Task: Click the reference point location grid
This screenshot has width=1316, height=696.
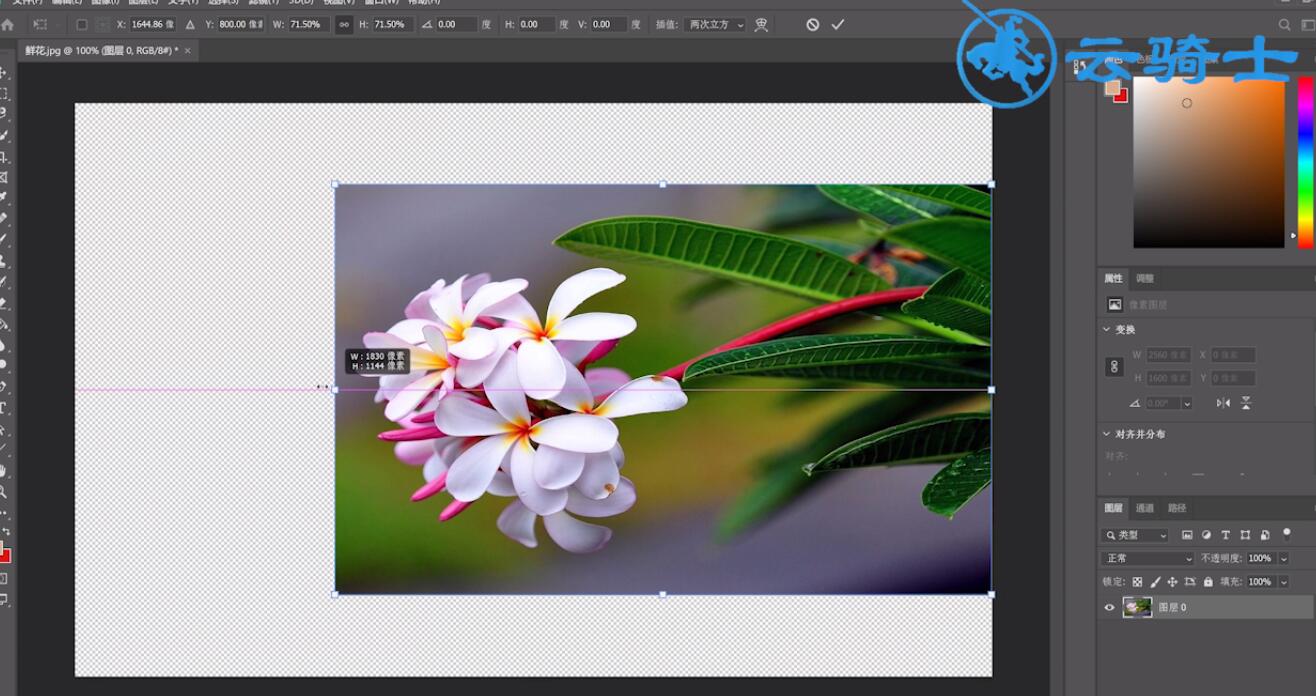Action: (102, 24)
